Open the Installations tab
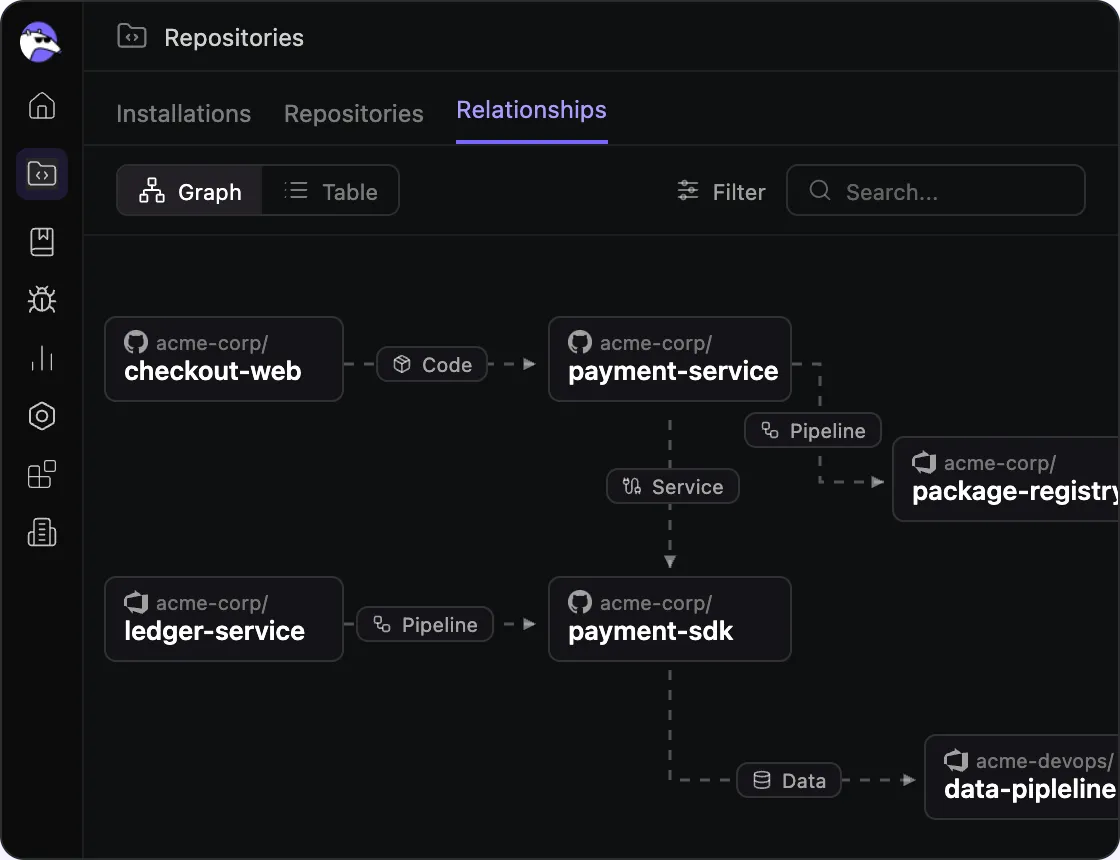The width and height of the screenshot is (1120, 860). point(184,114)
